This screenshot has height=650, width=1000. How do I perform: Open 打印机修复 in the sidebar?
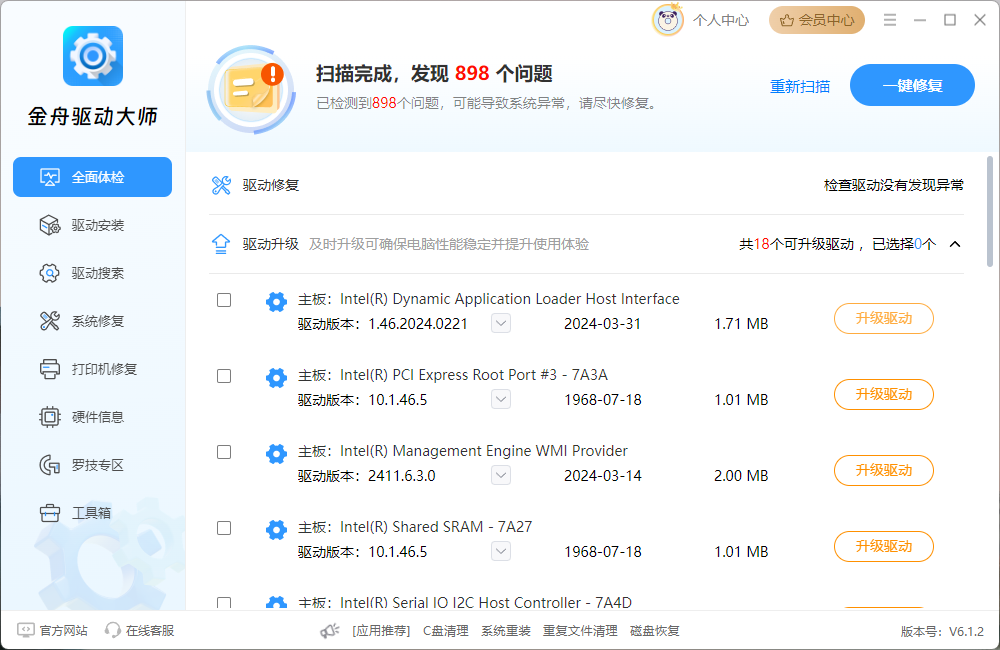(92, 369)
